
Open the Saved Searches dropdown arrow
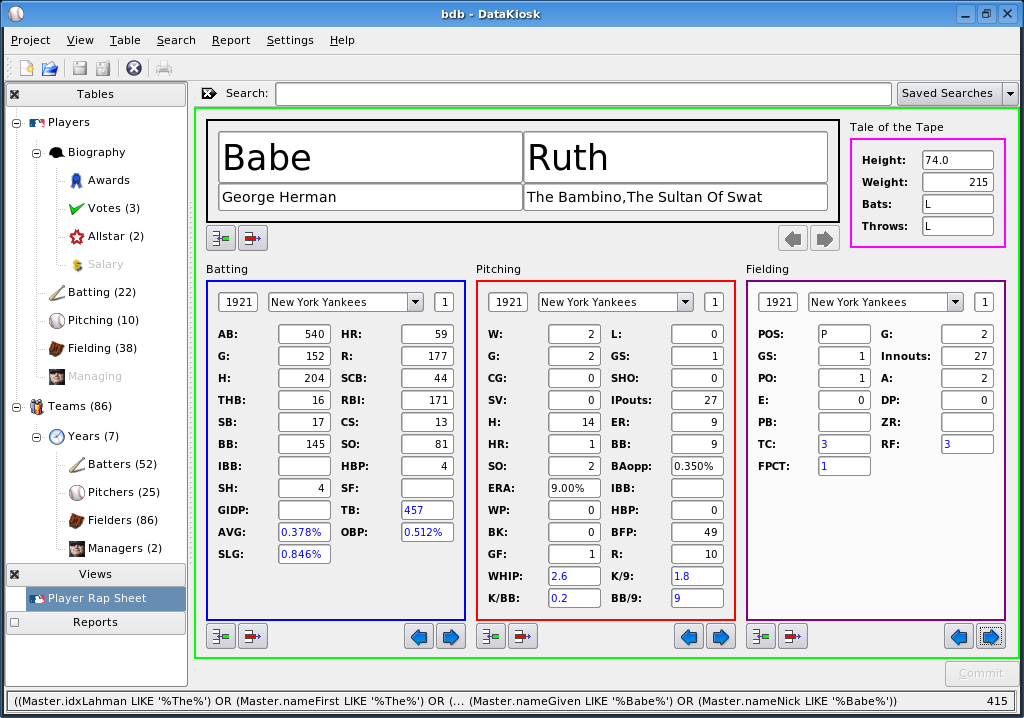click(1010, 93)
